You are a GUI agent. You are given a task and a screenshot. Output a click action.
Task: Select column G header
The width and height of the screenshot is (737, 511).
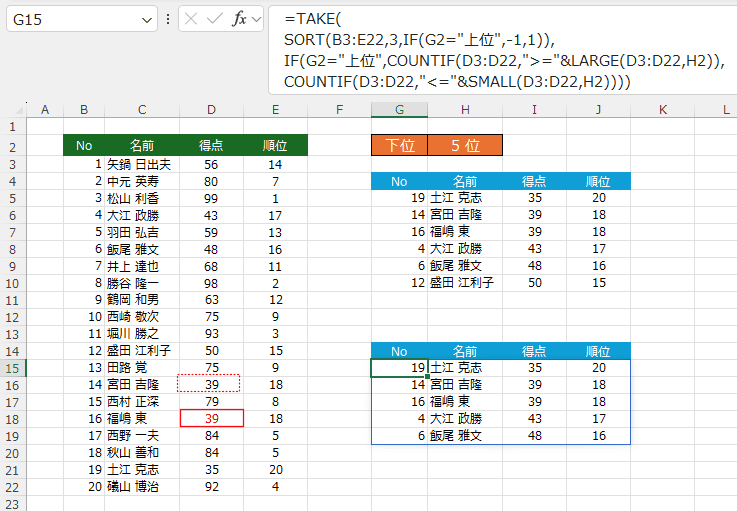click(399, 108)
